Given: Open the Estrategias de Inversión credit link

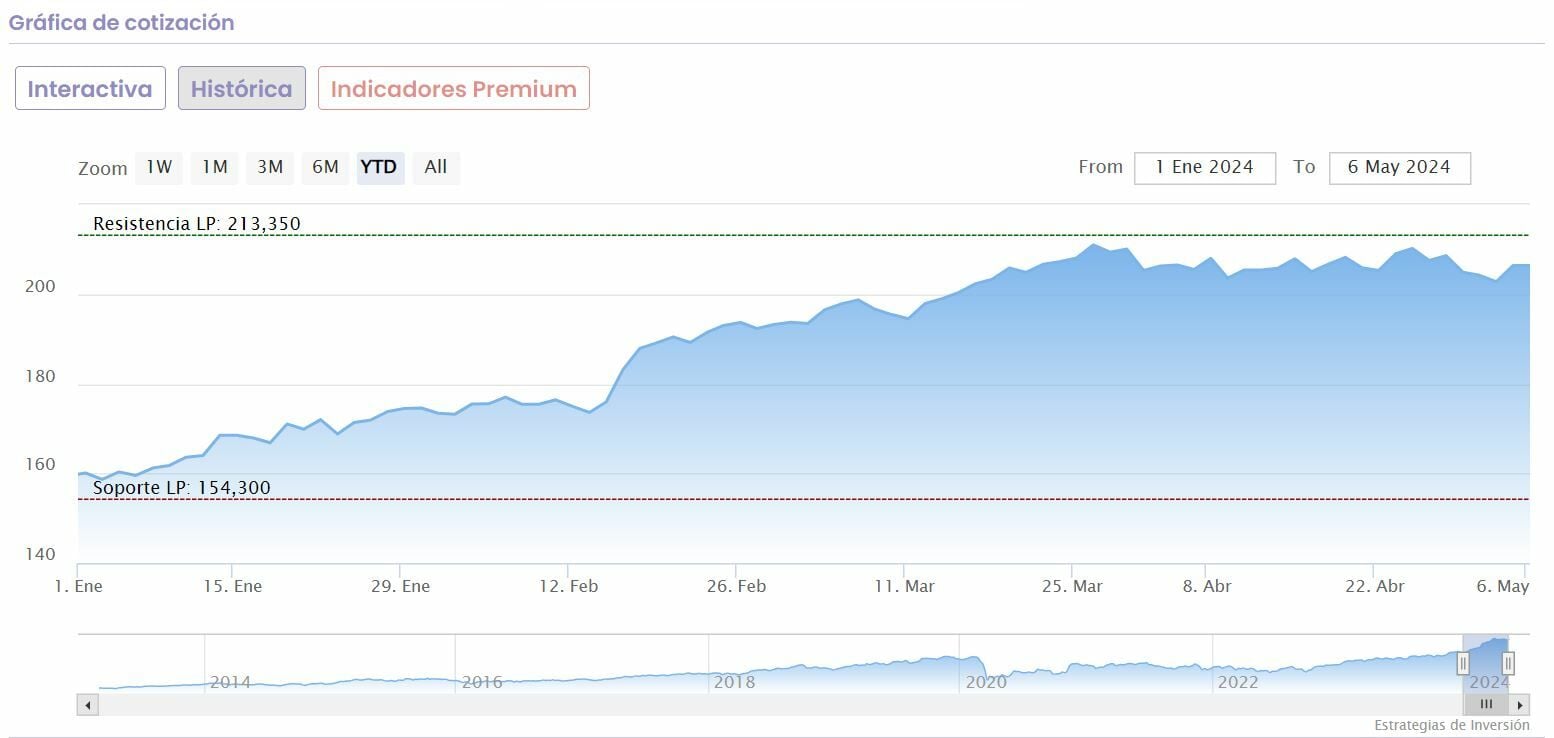Looking at the screenshot, I should pos(1451,725).
